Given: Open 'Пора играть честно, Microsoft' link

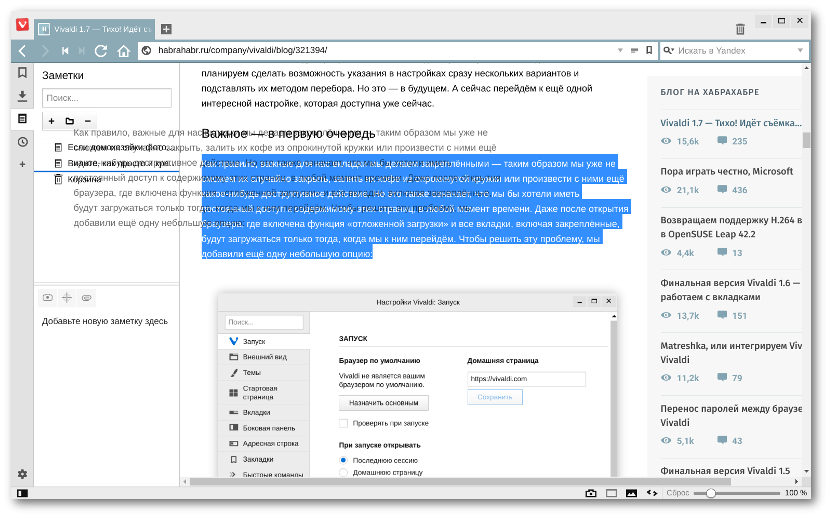Looking at the screenshot, I should tap(727, 171).
